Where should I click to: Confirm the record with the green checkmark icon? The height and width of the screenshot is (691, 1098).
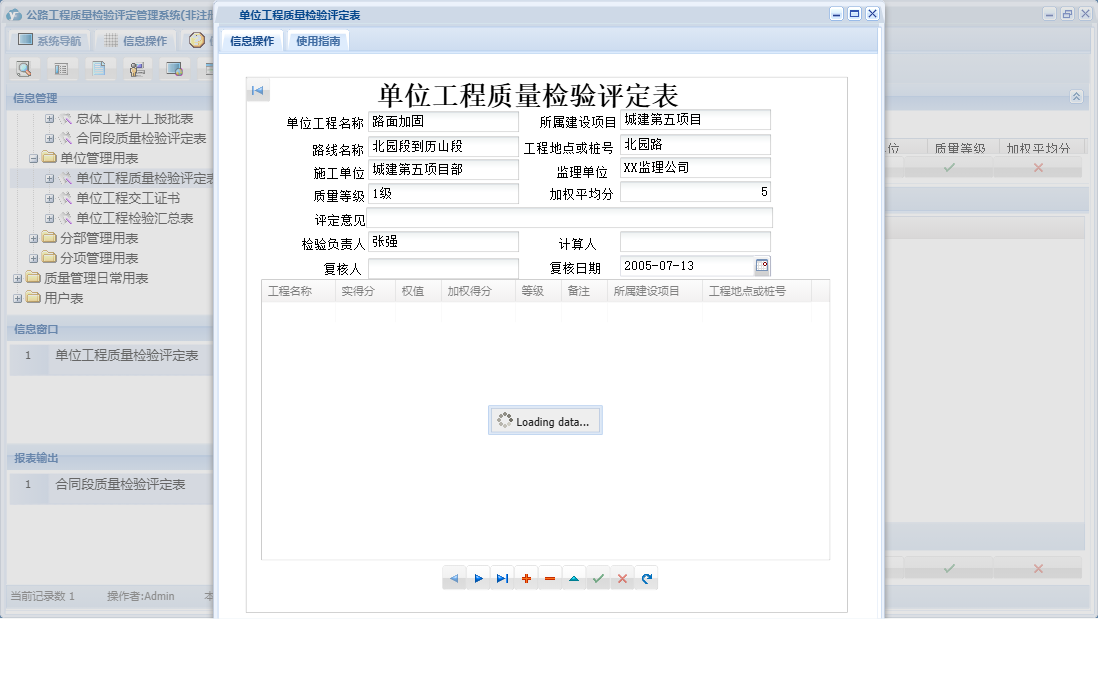(598, 577)
